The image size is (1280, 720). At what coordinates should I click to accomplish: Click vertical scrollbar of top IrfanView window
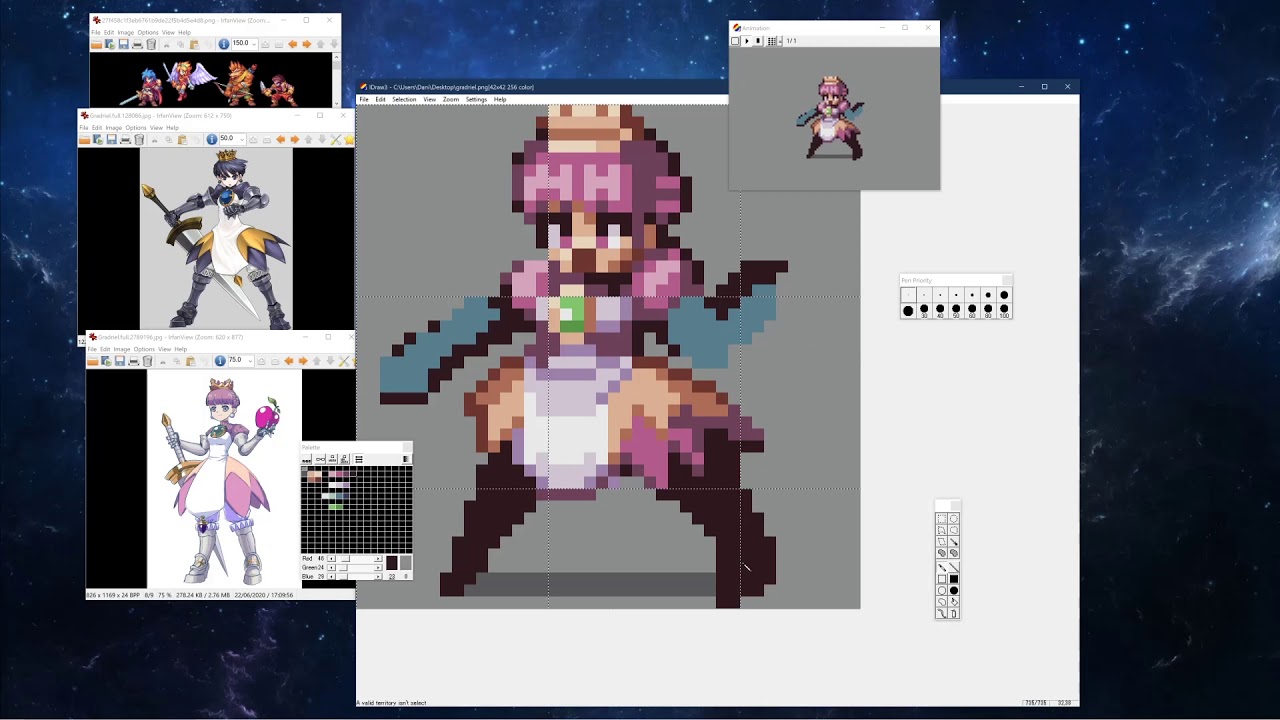point(336,80)
